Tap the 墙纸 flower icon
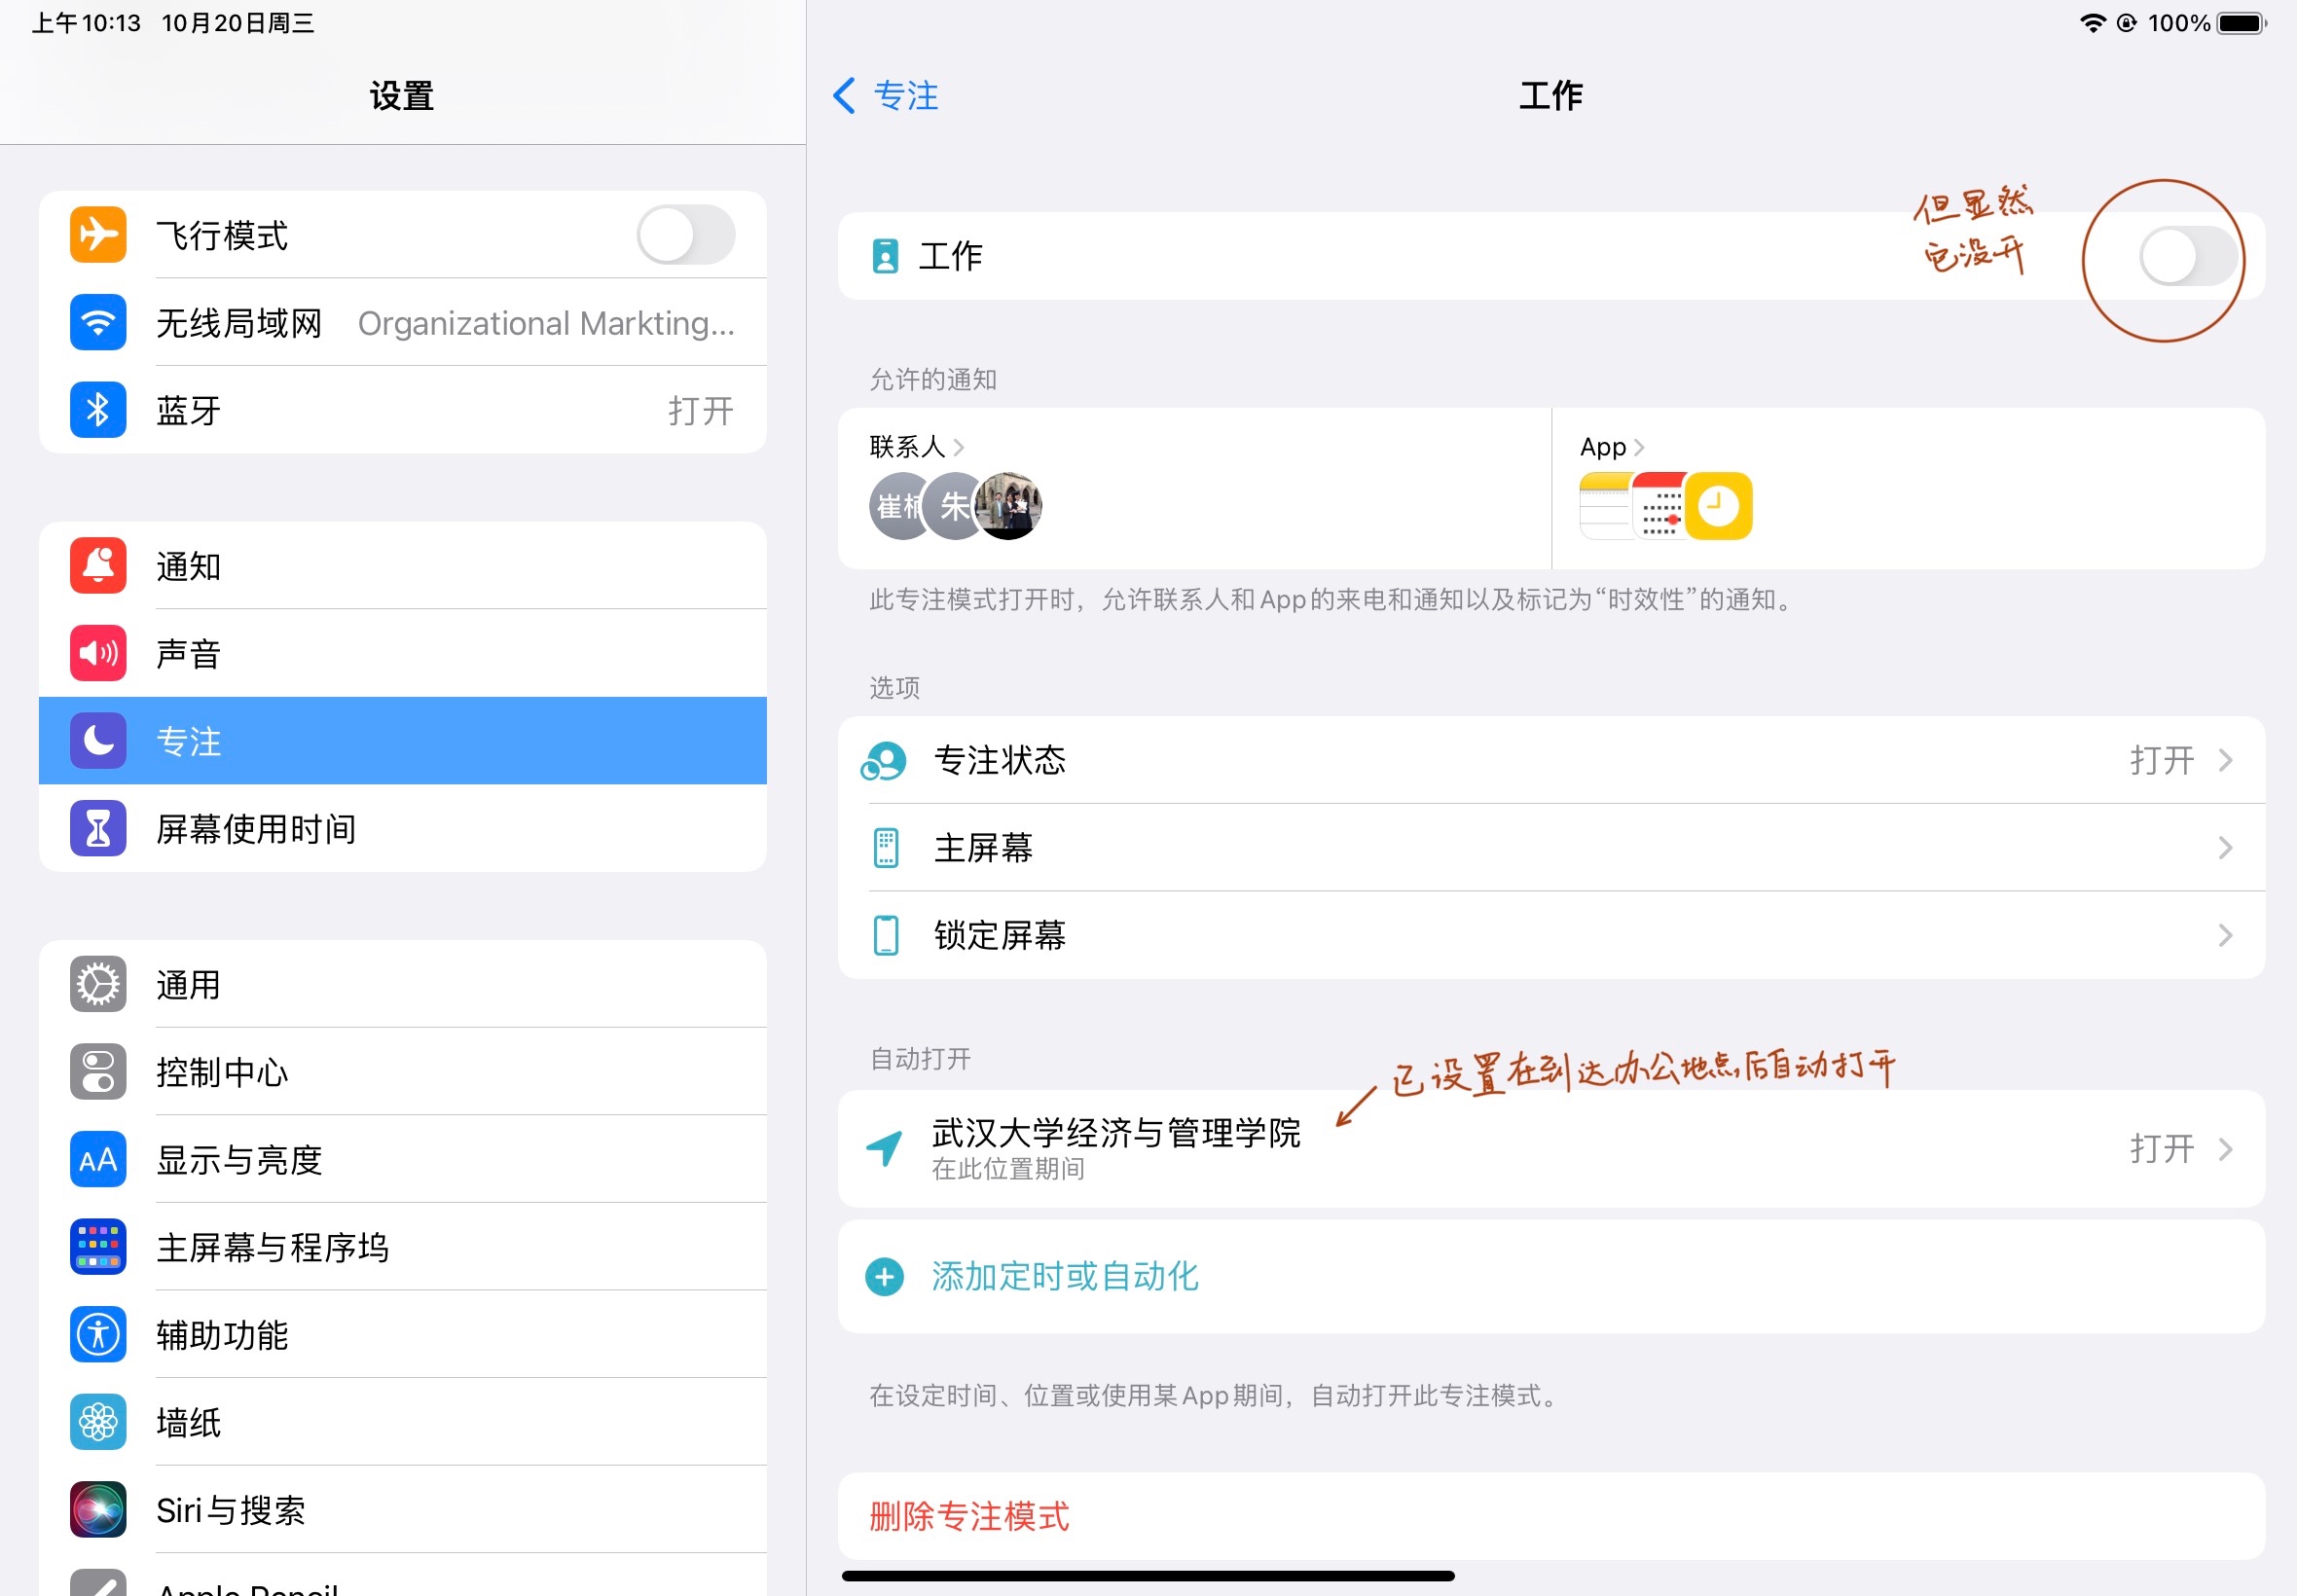The height and width of the screenshot is (1596, 2297). (x=98, y=1421)
